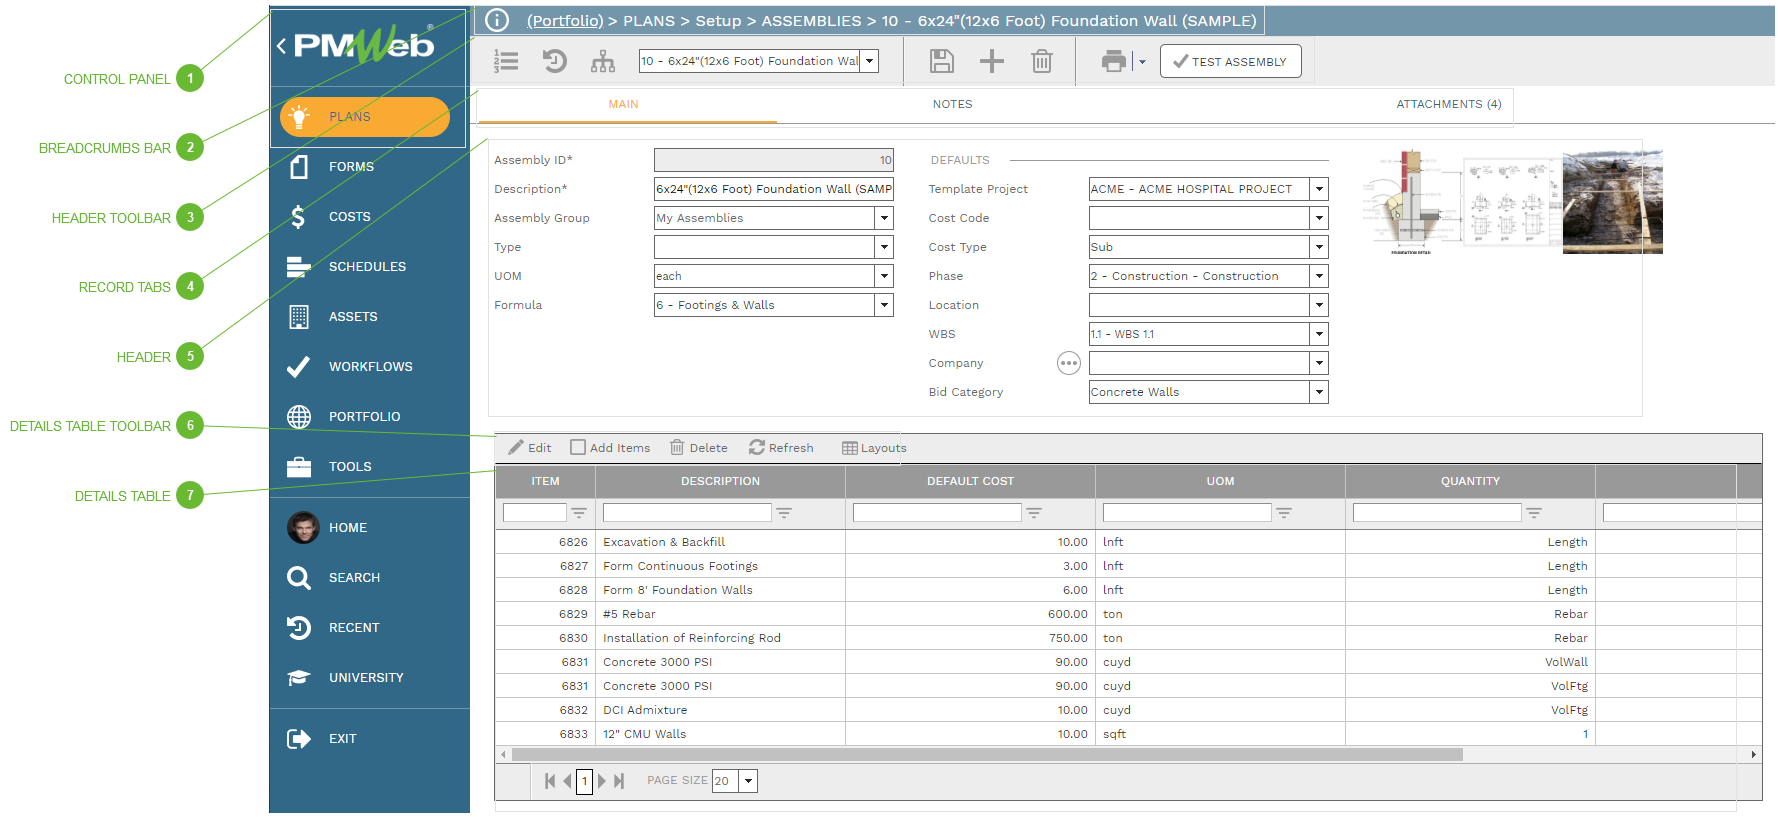Click the trash icon in header toolbar
This screenshot has height=817, width=1778.
click(x=1041, y=61)
